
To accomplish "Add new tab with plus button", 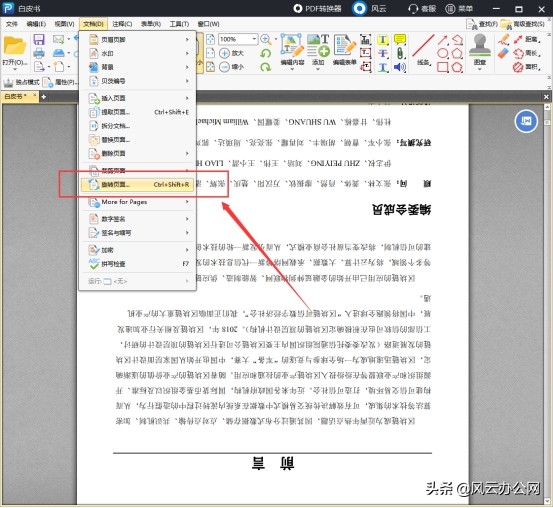I will (x=43, y=96).
